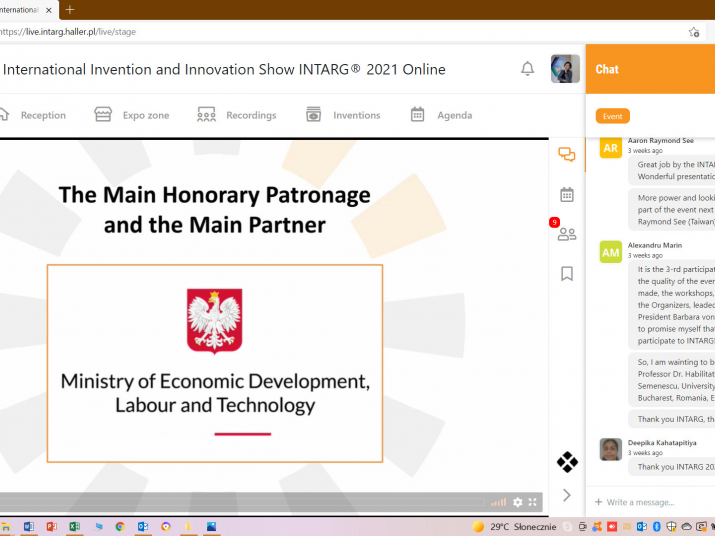Open the chat panel icon in sidebar
The image size is (715, 536).
[x=567, y=155]
